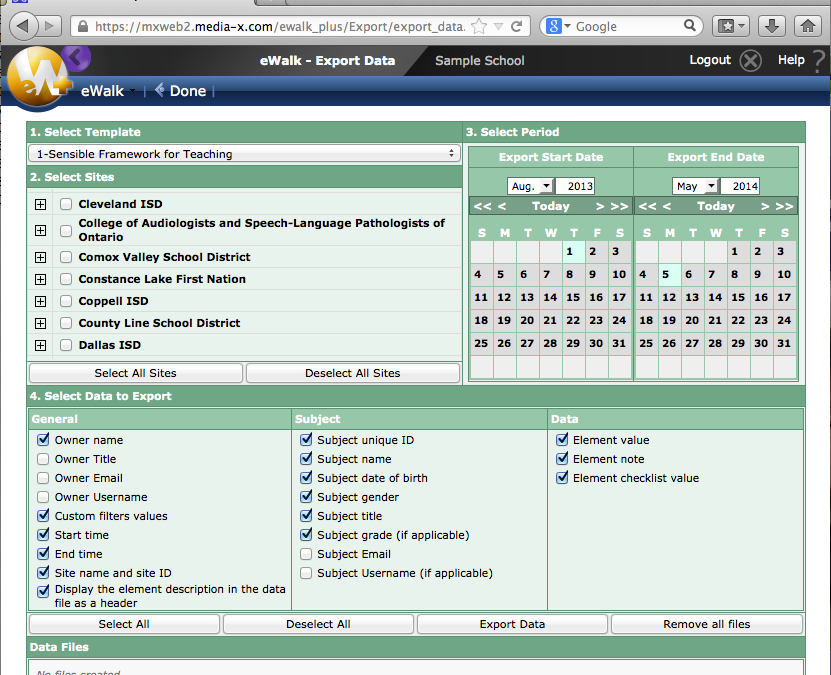Select day 15 in start date calendar
The width and height of the screenshot is (831, 675).
[573, 297]
